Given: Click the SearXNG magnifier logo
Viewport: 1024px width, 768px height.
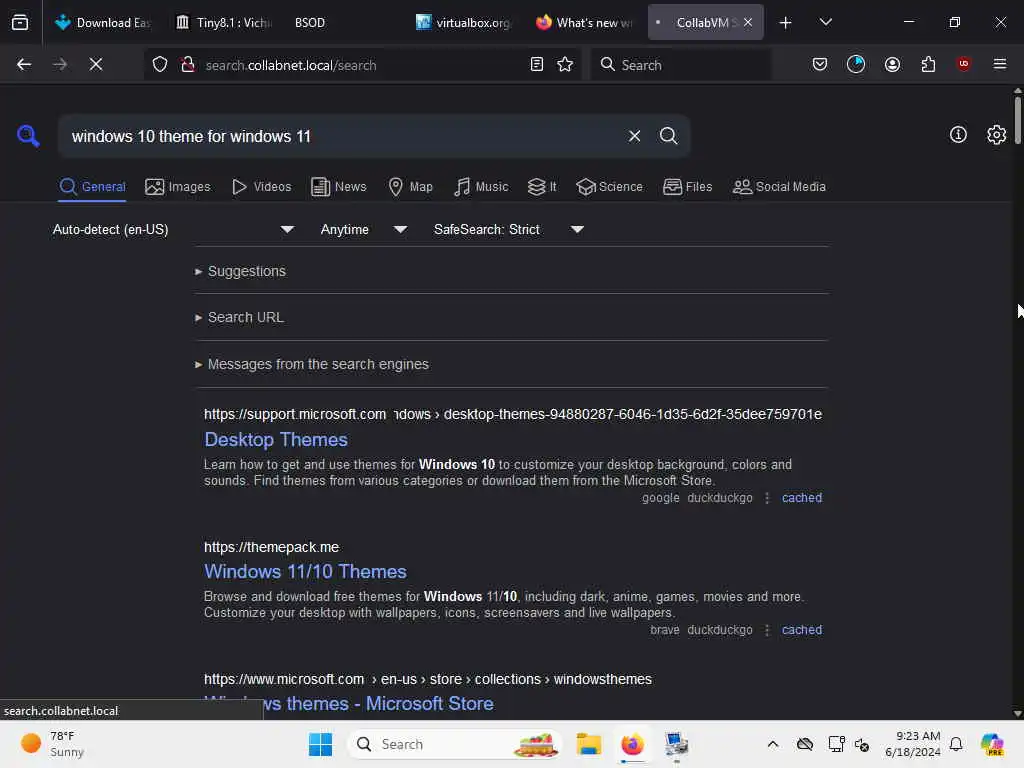Looking at the screenshot, I should pyautogui.click(x=28, y=136).
